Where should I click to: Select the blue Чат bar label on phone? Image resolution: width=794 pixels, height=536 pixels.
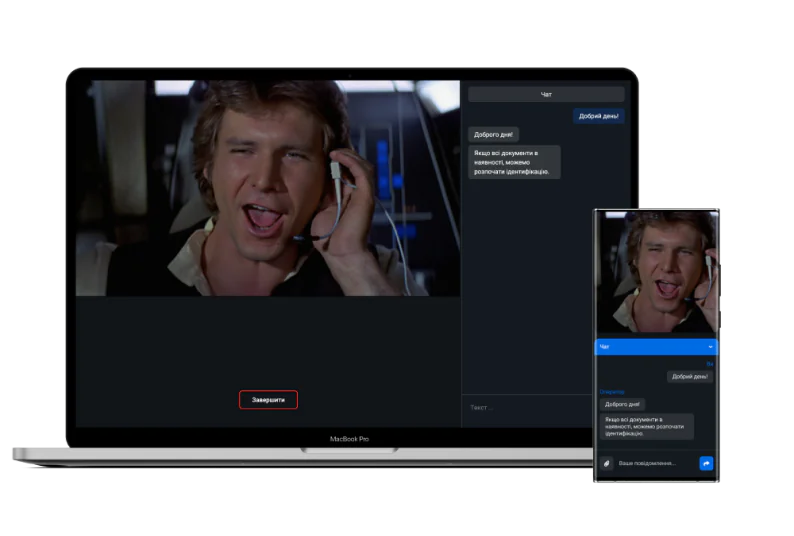tap(604, 347)
